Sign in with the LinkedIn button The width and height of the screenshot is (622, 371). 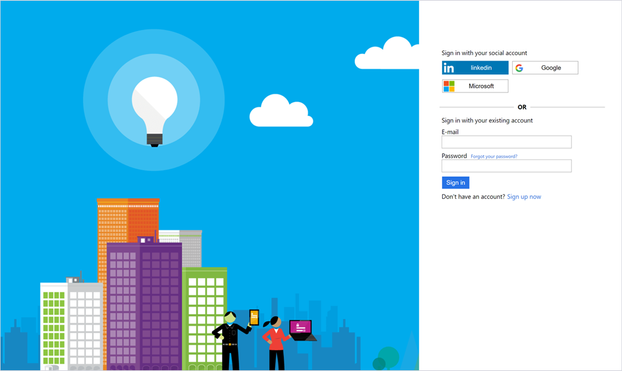[475, 68]
